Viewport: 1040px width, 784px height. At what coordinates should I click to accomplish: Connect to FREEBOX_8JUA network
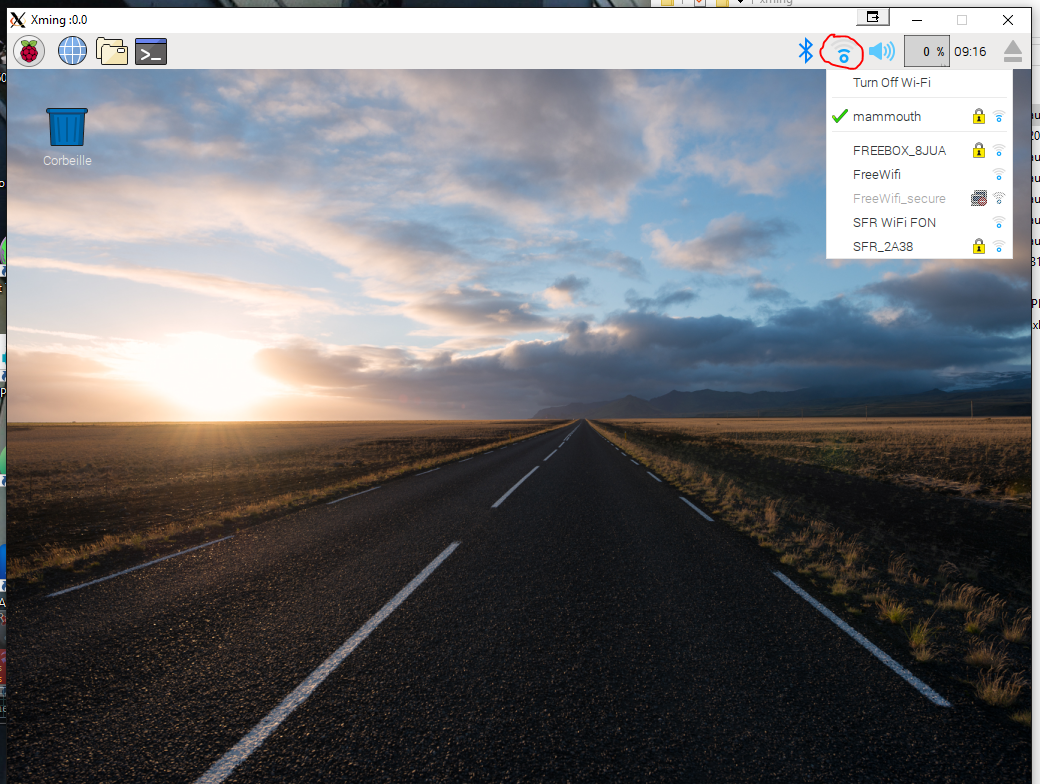tap(919, 151)
